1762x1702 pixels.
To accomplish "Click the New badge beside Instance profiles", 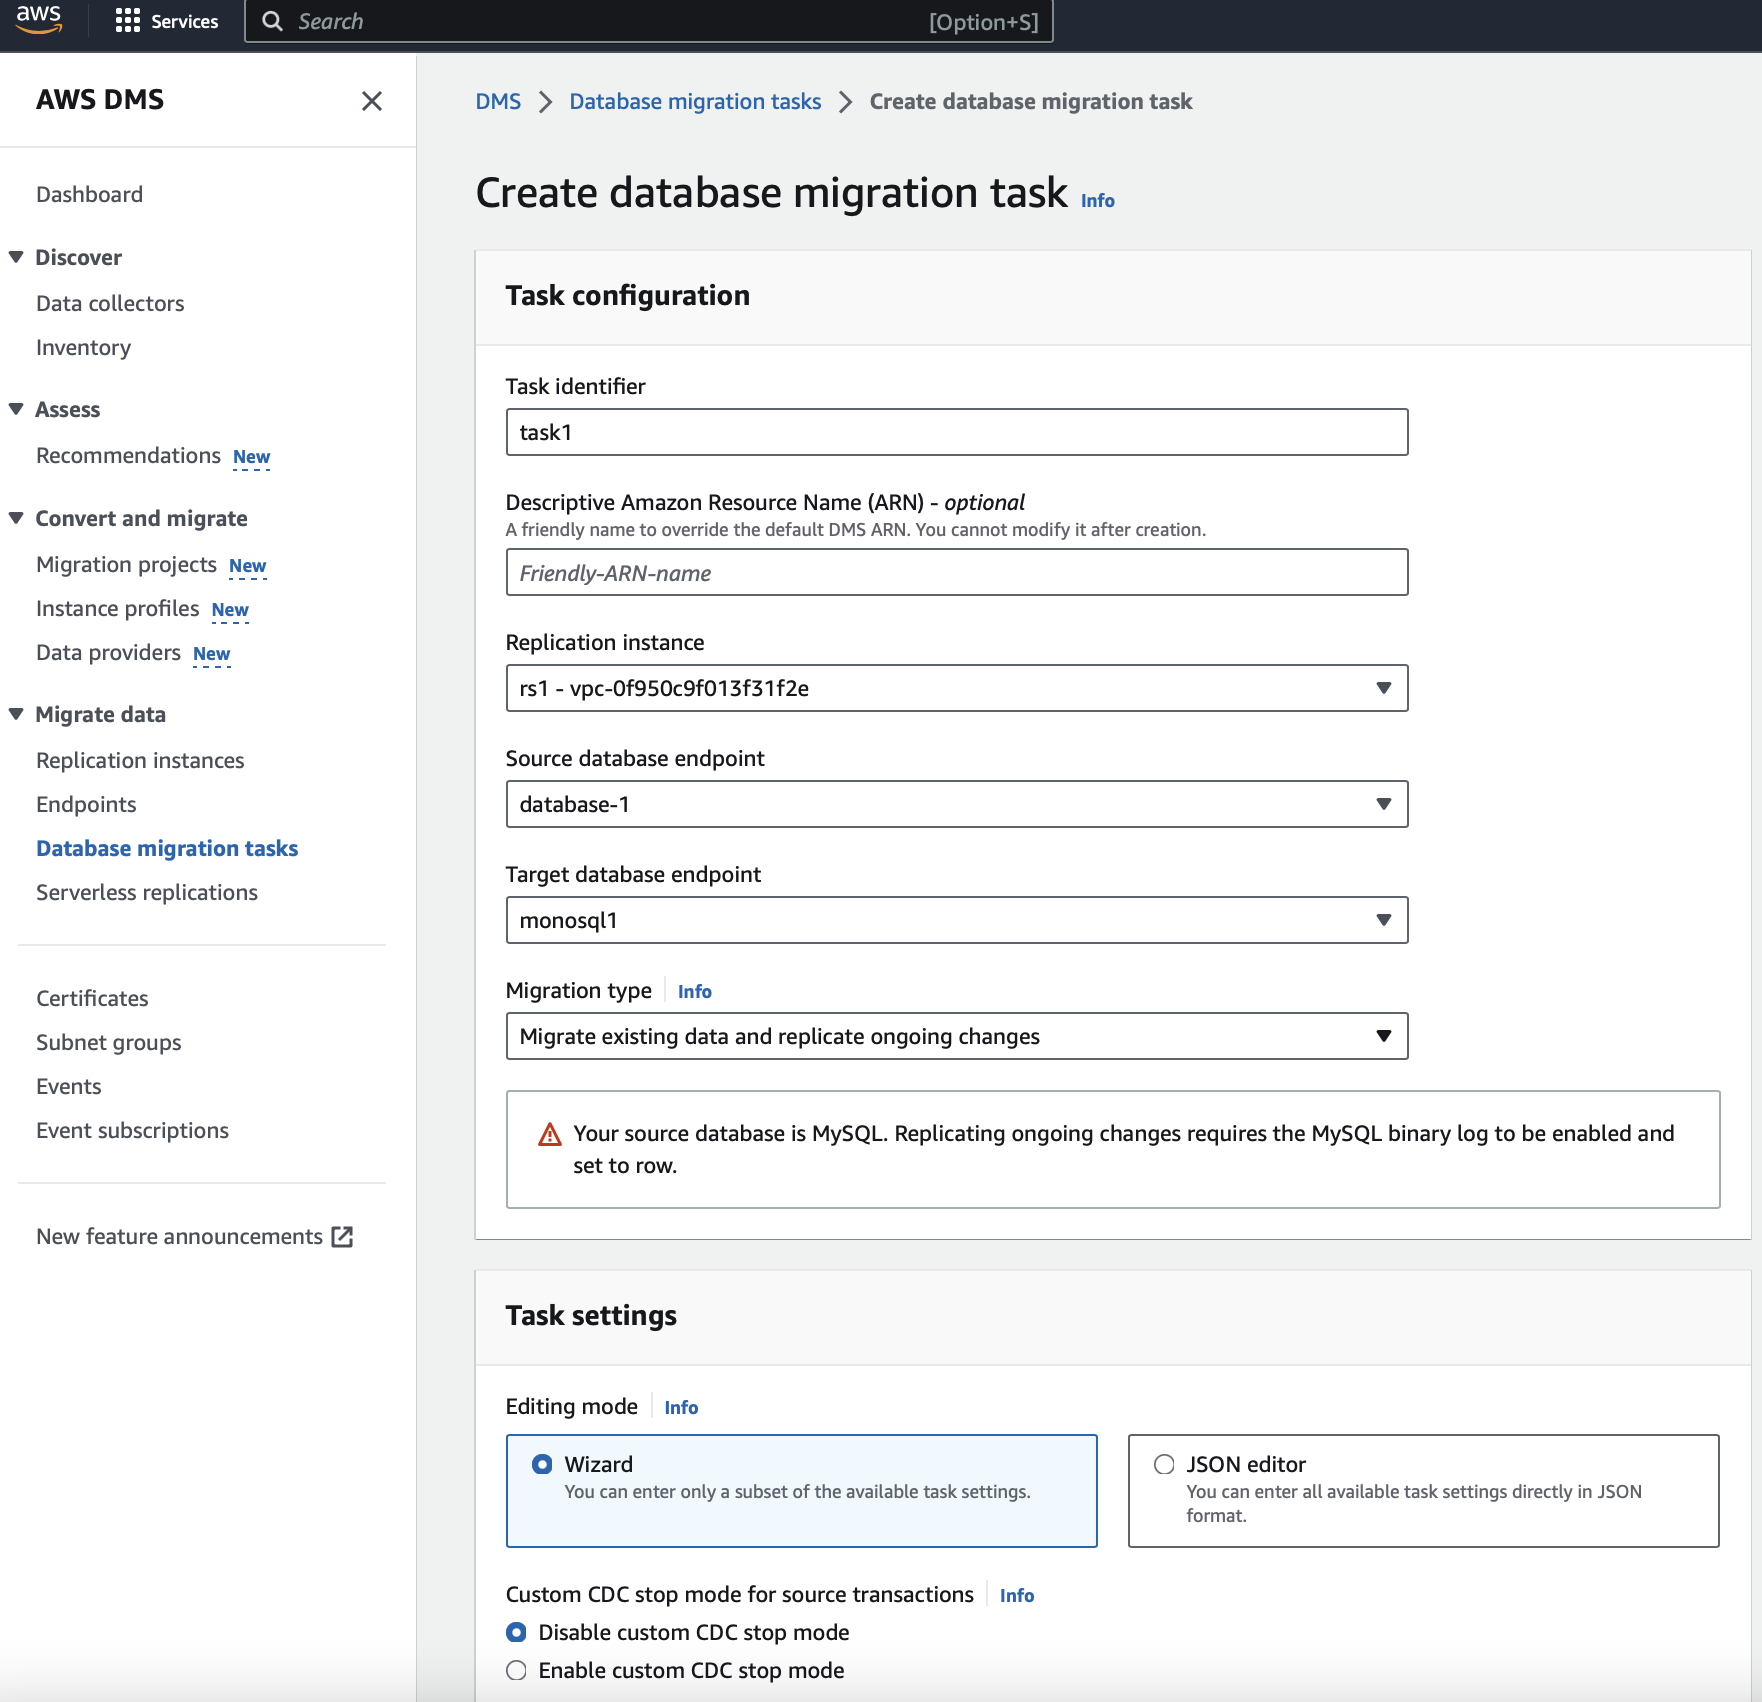I will coord(230,610).
